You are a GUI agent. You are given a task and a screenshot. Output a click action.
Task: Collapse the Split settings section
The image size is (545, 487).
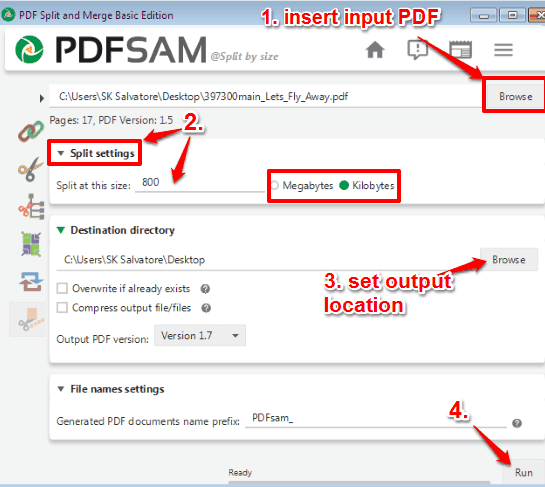tap(61, 153)
